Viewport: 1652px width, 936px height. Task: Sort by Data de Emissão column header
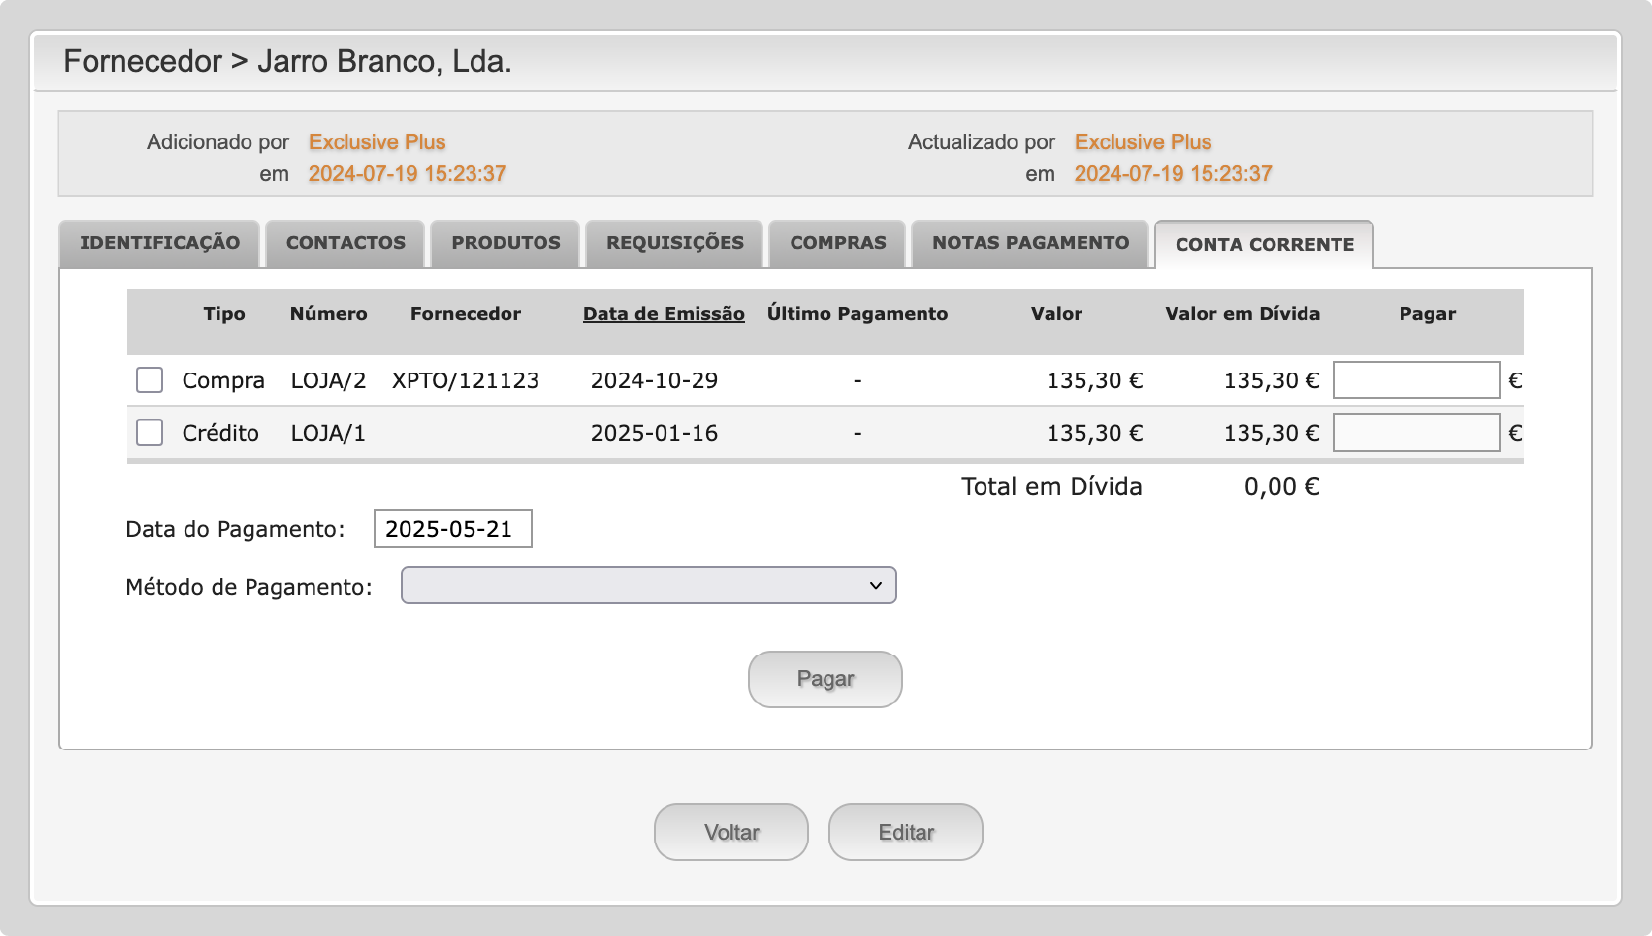coord(663,314)
